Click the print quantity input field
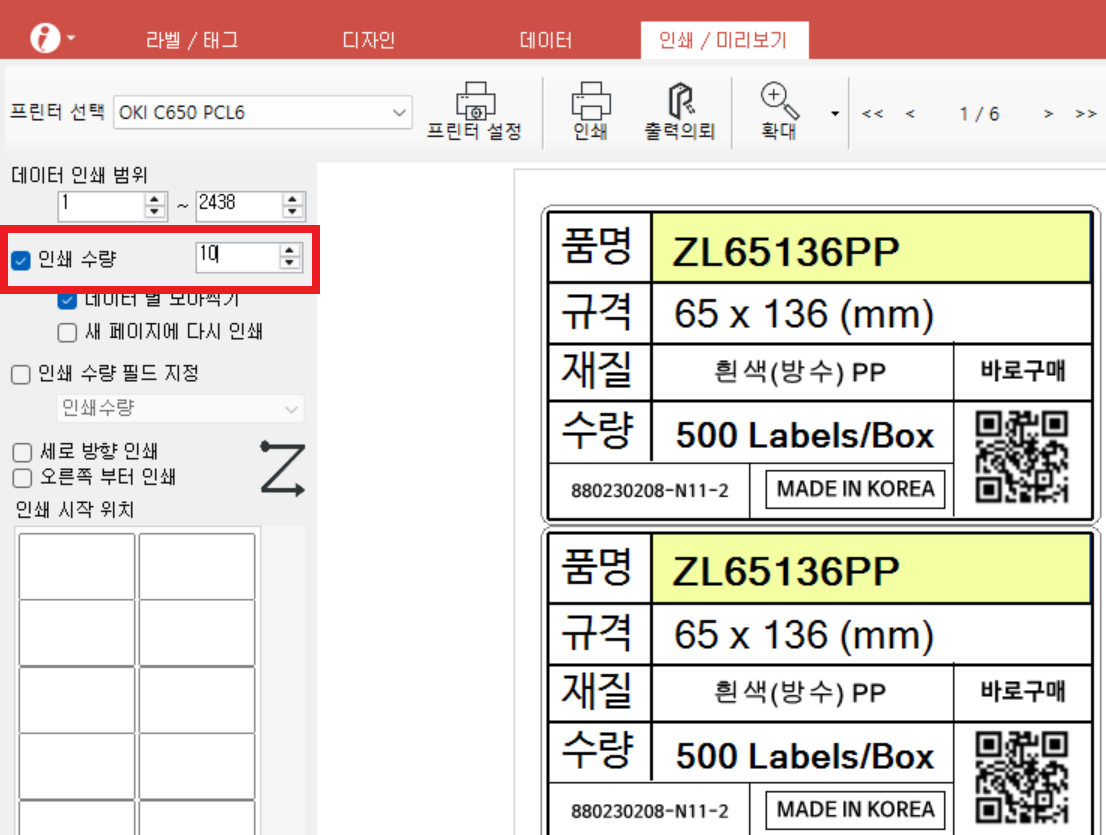The width and height of the screenshot is (1106, 835). pos(237,257)
